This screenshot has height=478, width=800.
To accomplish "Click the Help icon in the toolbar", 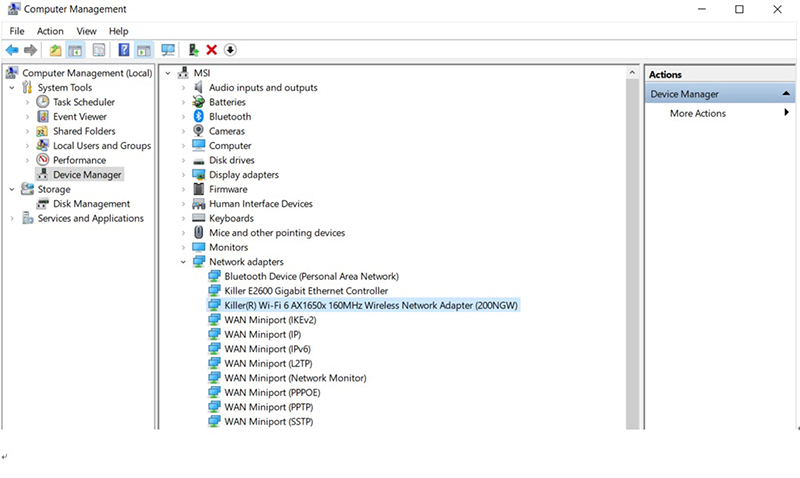I will coord(124,50).
